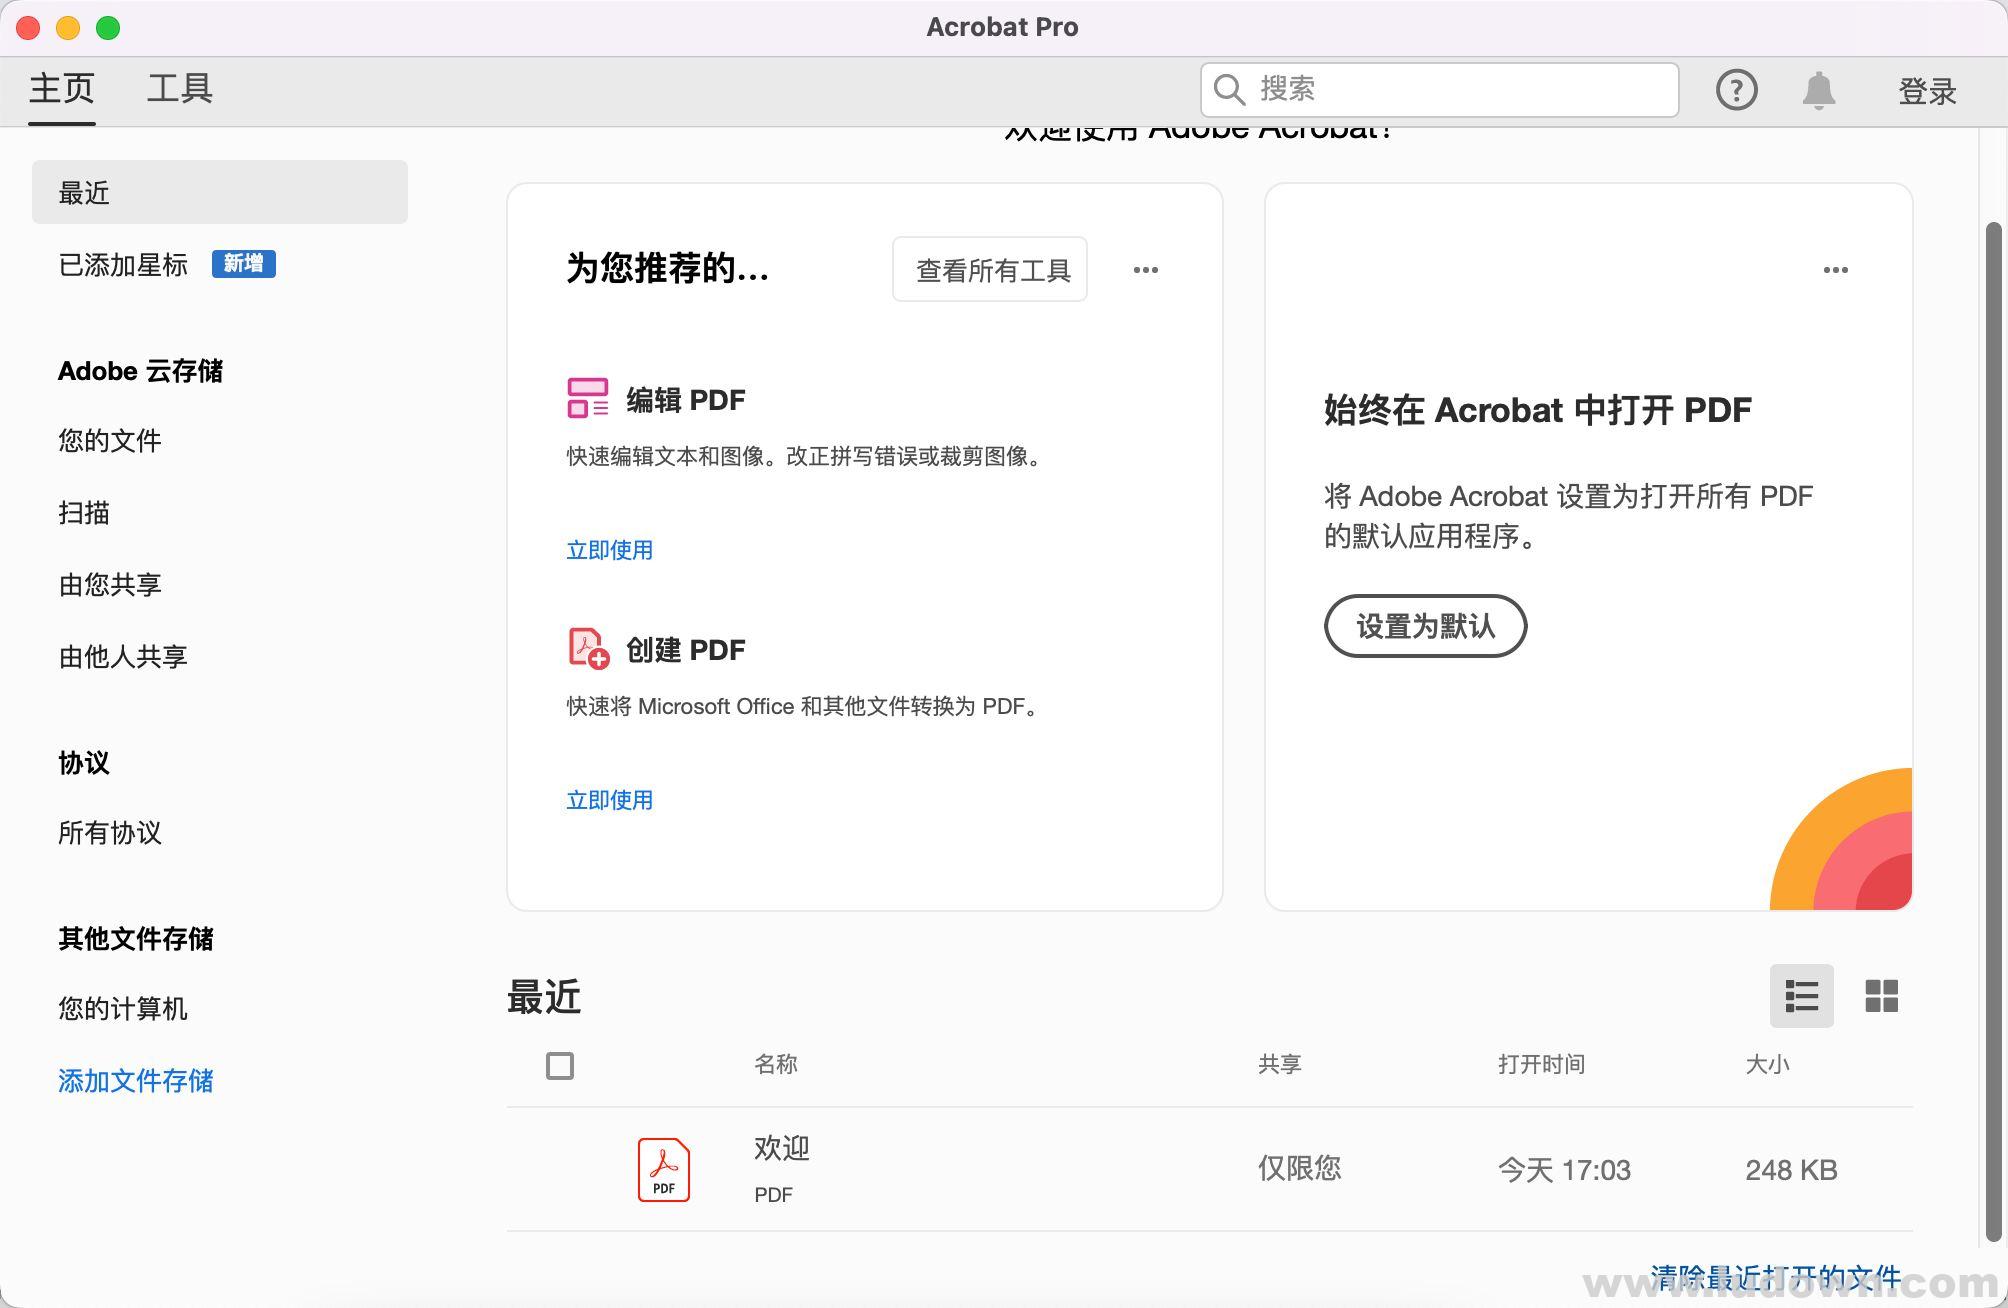The image size is (2008, 1308).
Task: Click the red close window button
Action: tap(28, 28)
